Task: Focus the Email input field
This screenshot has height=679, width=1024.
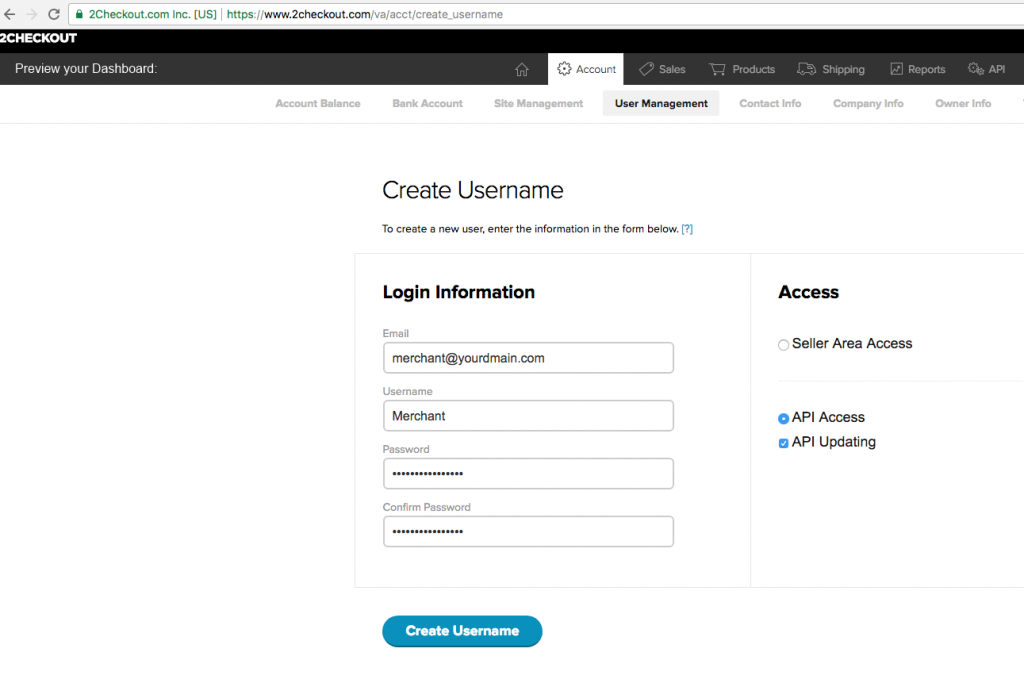Action: pyautogui.click(x=528, y=358)
